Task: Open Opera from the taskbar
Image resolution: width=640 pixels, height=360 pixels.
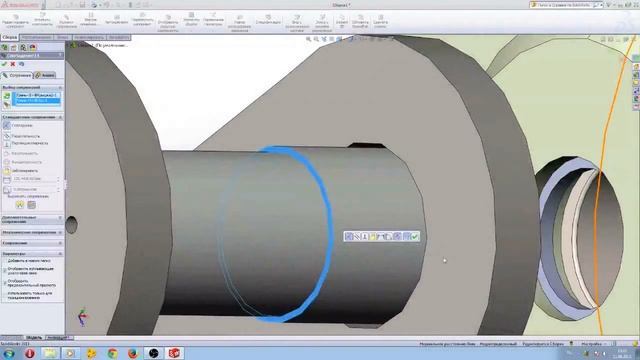Action: pos(30,353)
